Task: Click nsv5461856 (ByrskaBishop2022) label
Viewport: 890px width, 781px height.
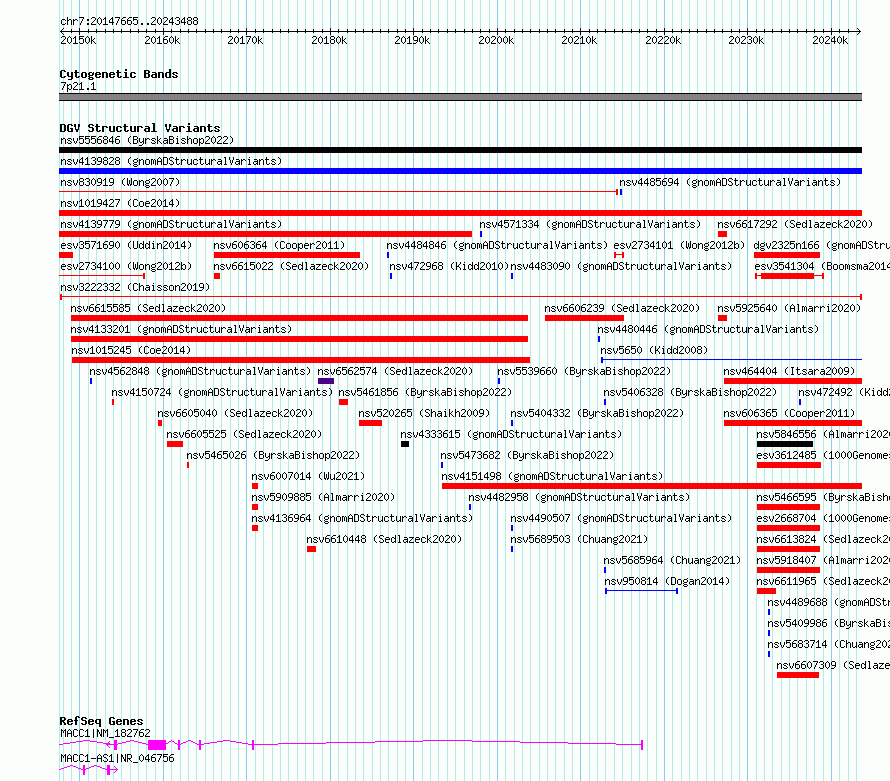Action: pyautogui.click(x=426, y=392)
